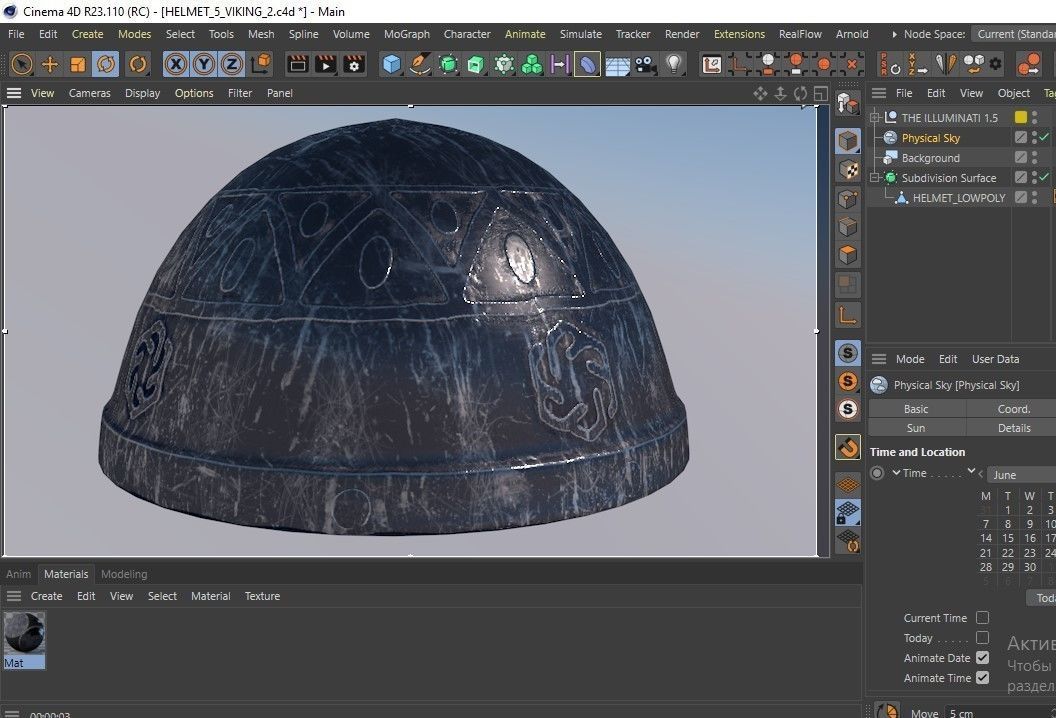Switch the coordinate system cube icon

pyautogui.click(x=261, y=64)
